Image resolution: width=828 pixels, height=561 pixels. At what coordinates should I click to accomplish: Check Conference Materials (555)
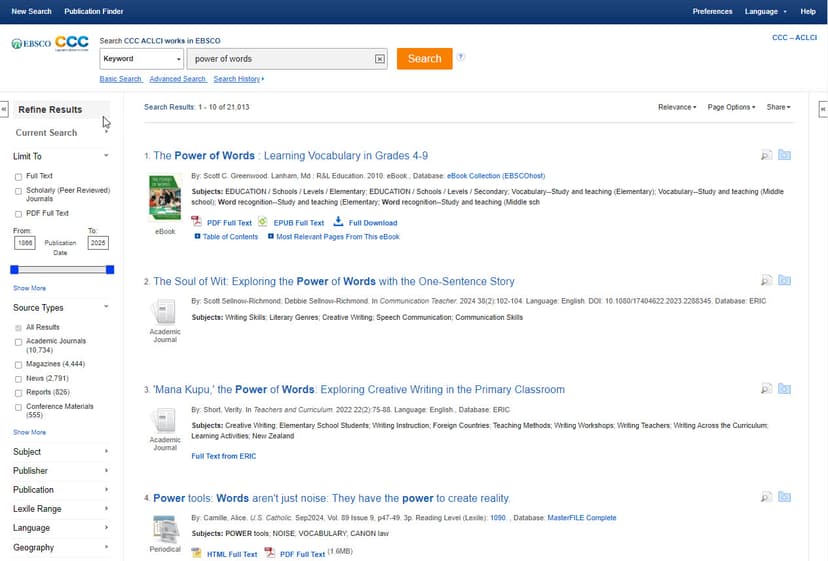(18, 407)
